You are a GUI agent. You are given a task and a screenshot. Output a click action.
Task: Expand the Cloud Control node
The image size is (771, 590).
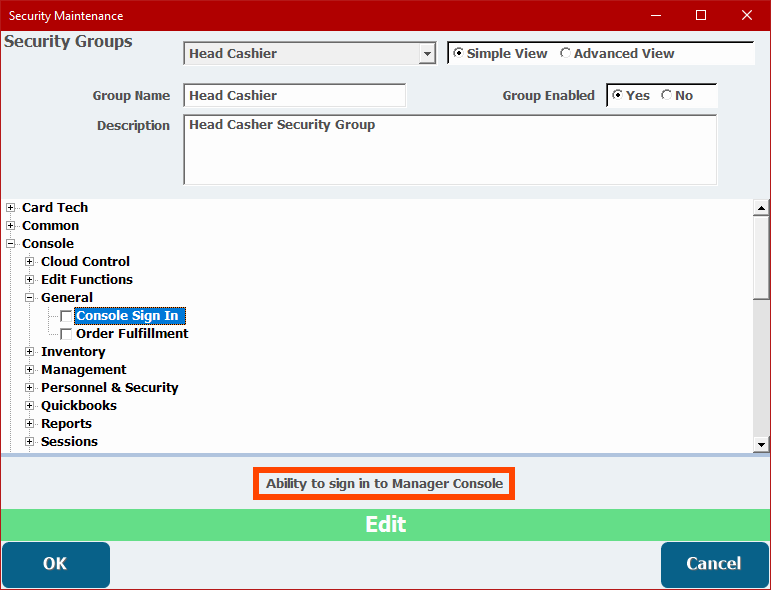tap(30, 262)
